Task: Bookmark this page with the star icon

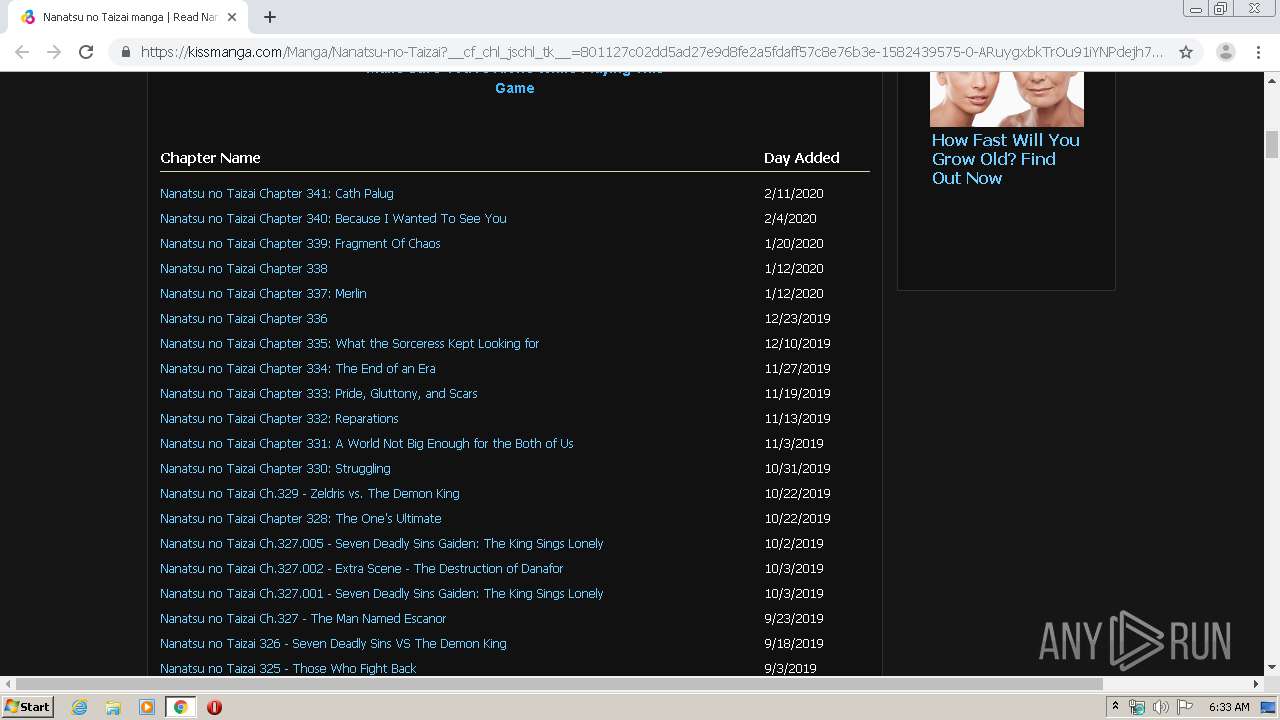Action: pyautogui.click(x=1186, y=52)
